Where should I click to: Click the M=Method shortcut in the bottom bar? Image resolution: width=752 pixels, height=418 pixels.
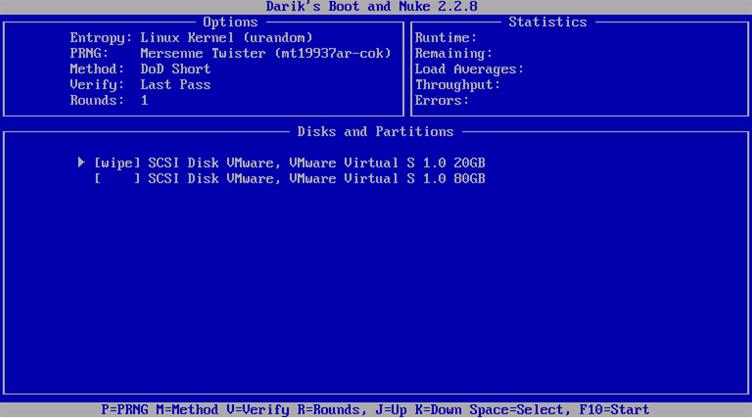(195, 409)
